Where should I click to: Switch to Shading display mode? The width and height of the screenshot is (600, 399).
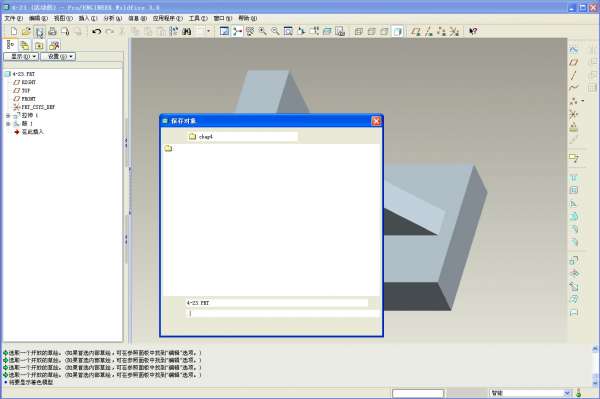(398, 31)
